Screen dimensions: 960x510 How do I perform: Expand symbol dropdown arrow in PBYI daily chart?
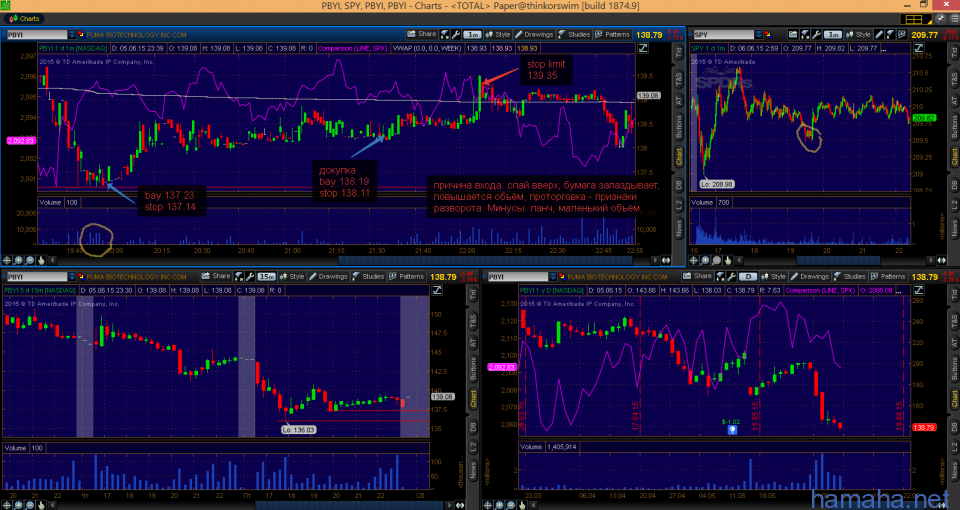[553, 277]
